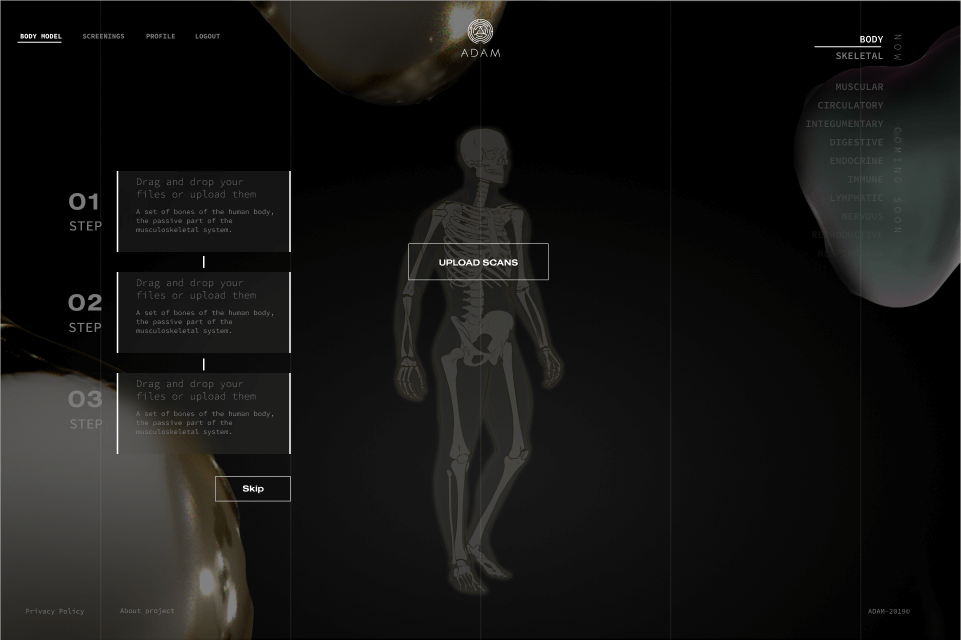Select the Nervous system entry

click(x=862, y=216)
